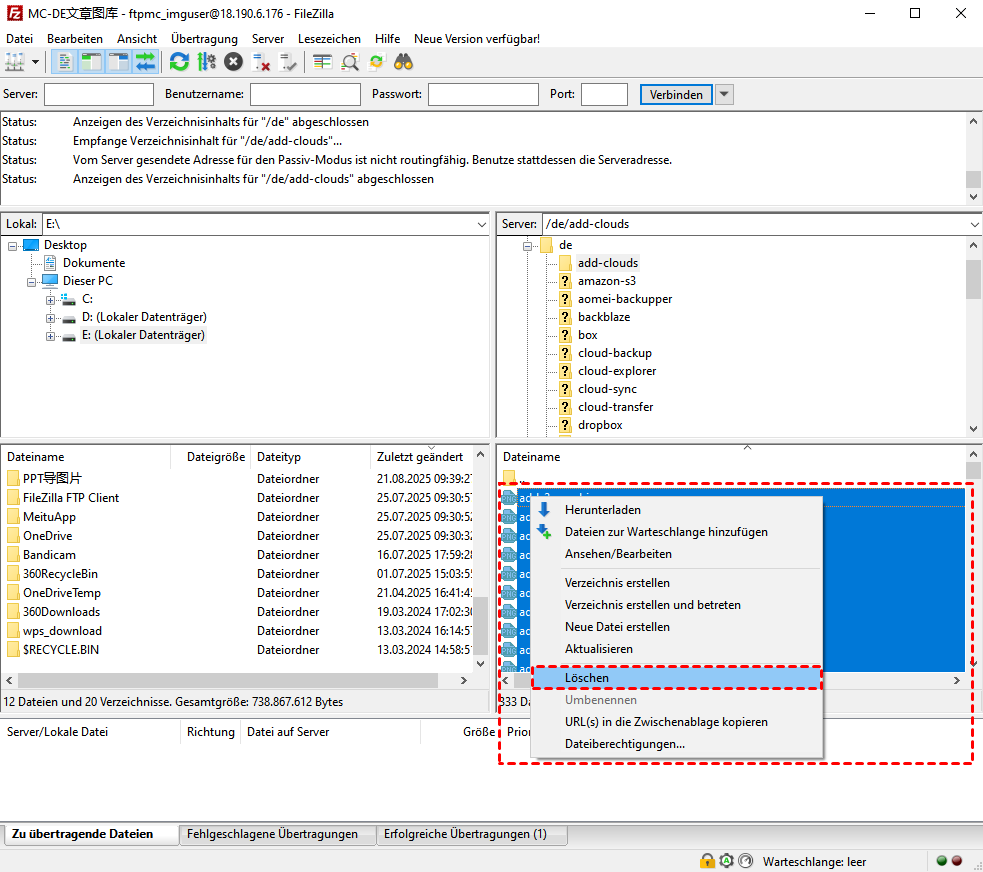The width and height of the screenshot is (983, 872).
Task: Open the directory comparison icon
Action: coord(350,62)
